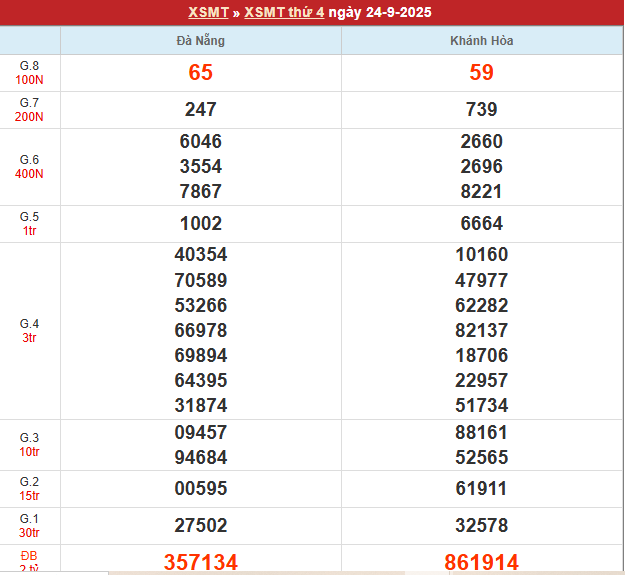Image resolution: width=625 pixels, height=575 pixels.
Task: Select the G.4 number 22957
Action: 482,381
